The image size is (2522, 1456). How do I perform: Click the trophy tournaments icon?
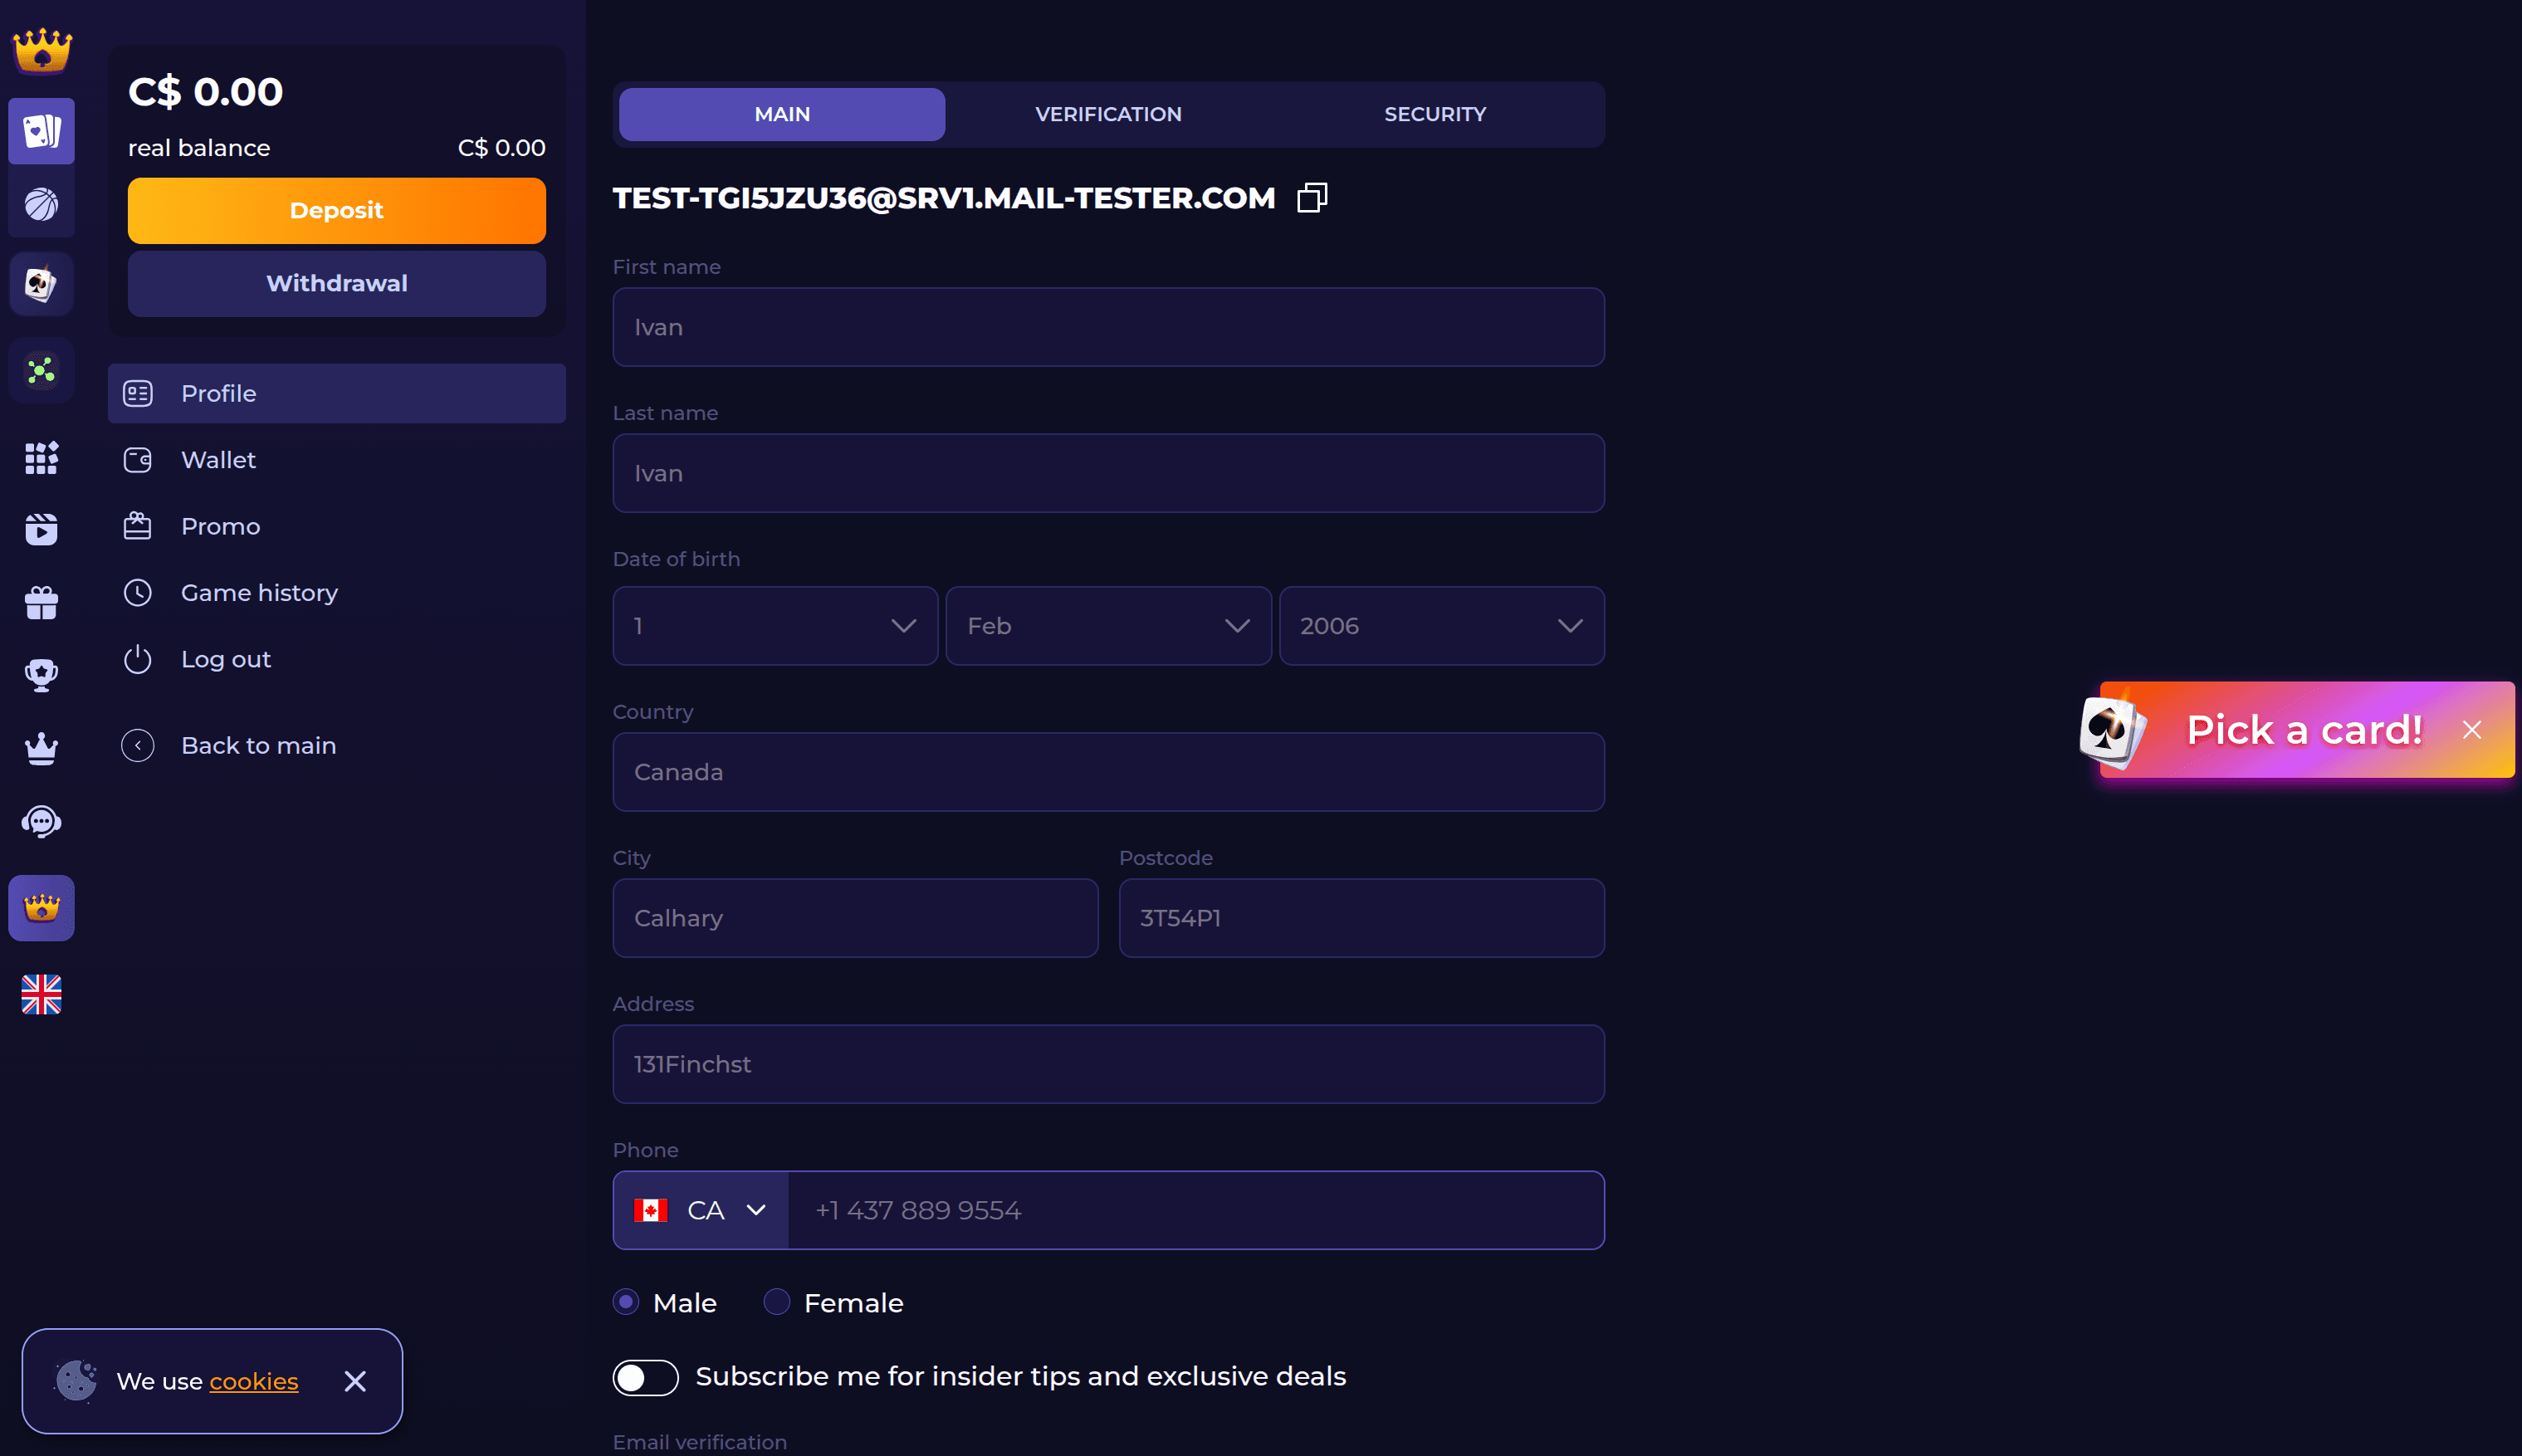point(41,673)
